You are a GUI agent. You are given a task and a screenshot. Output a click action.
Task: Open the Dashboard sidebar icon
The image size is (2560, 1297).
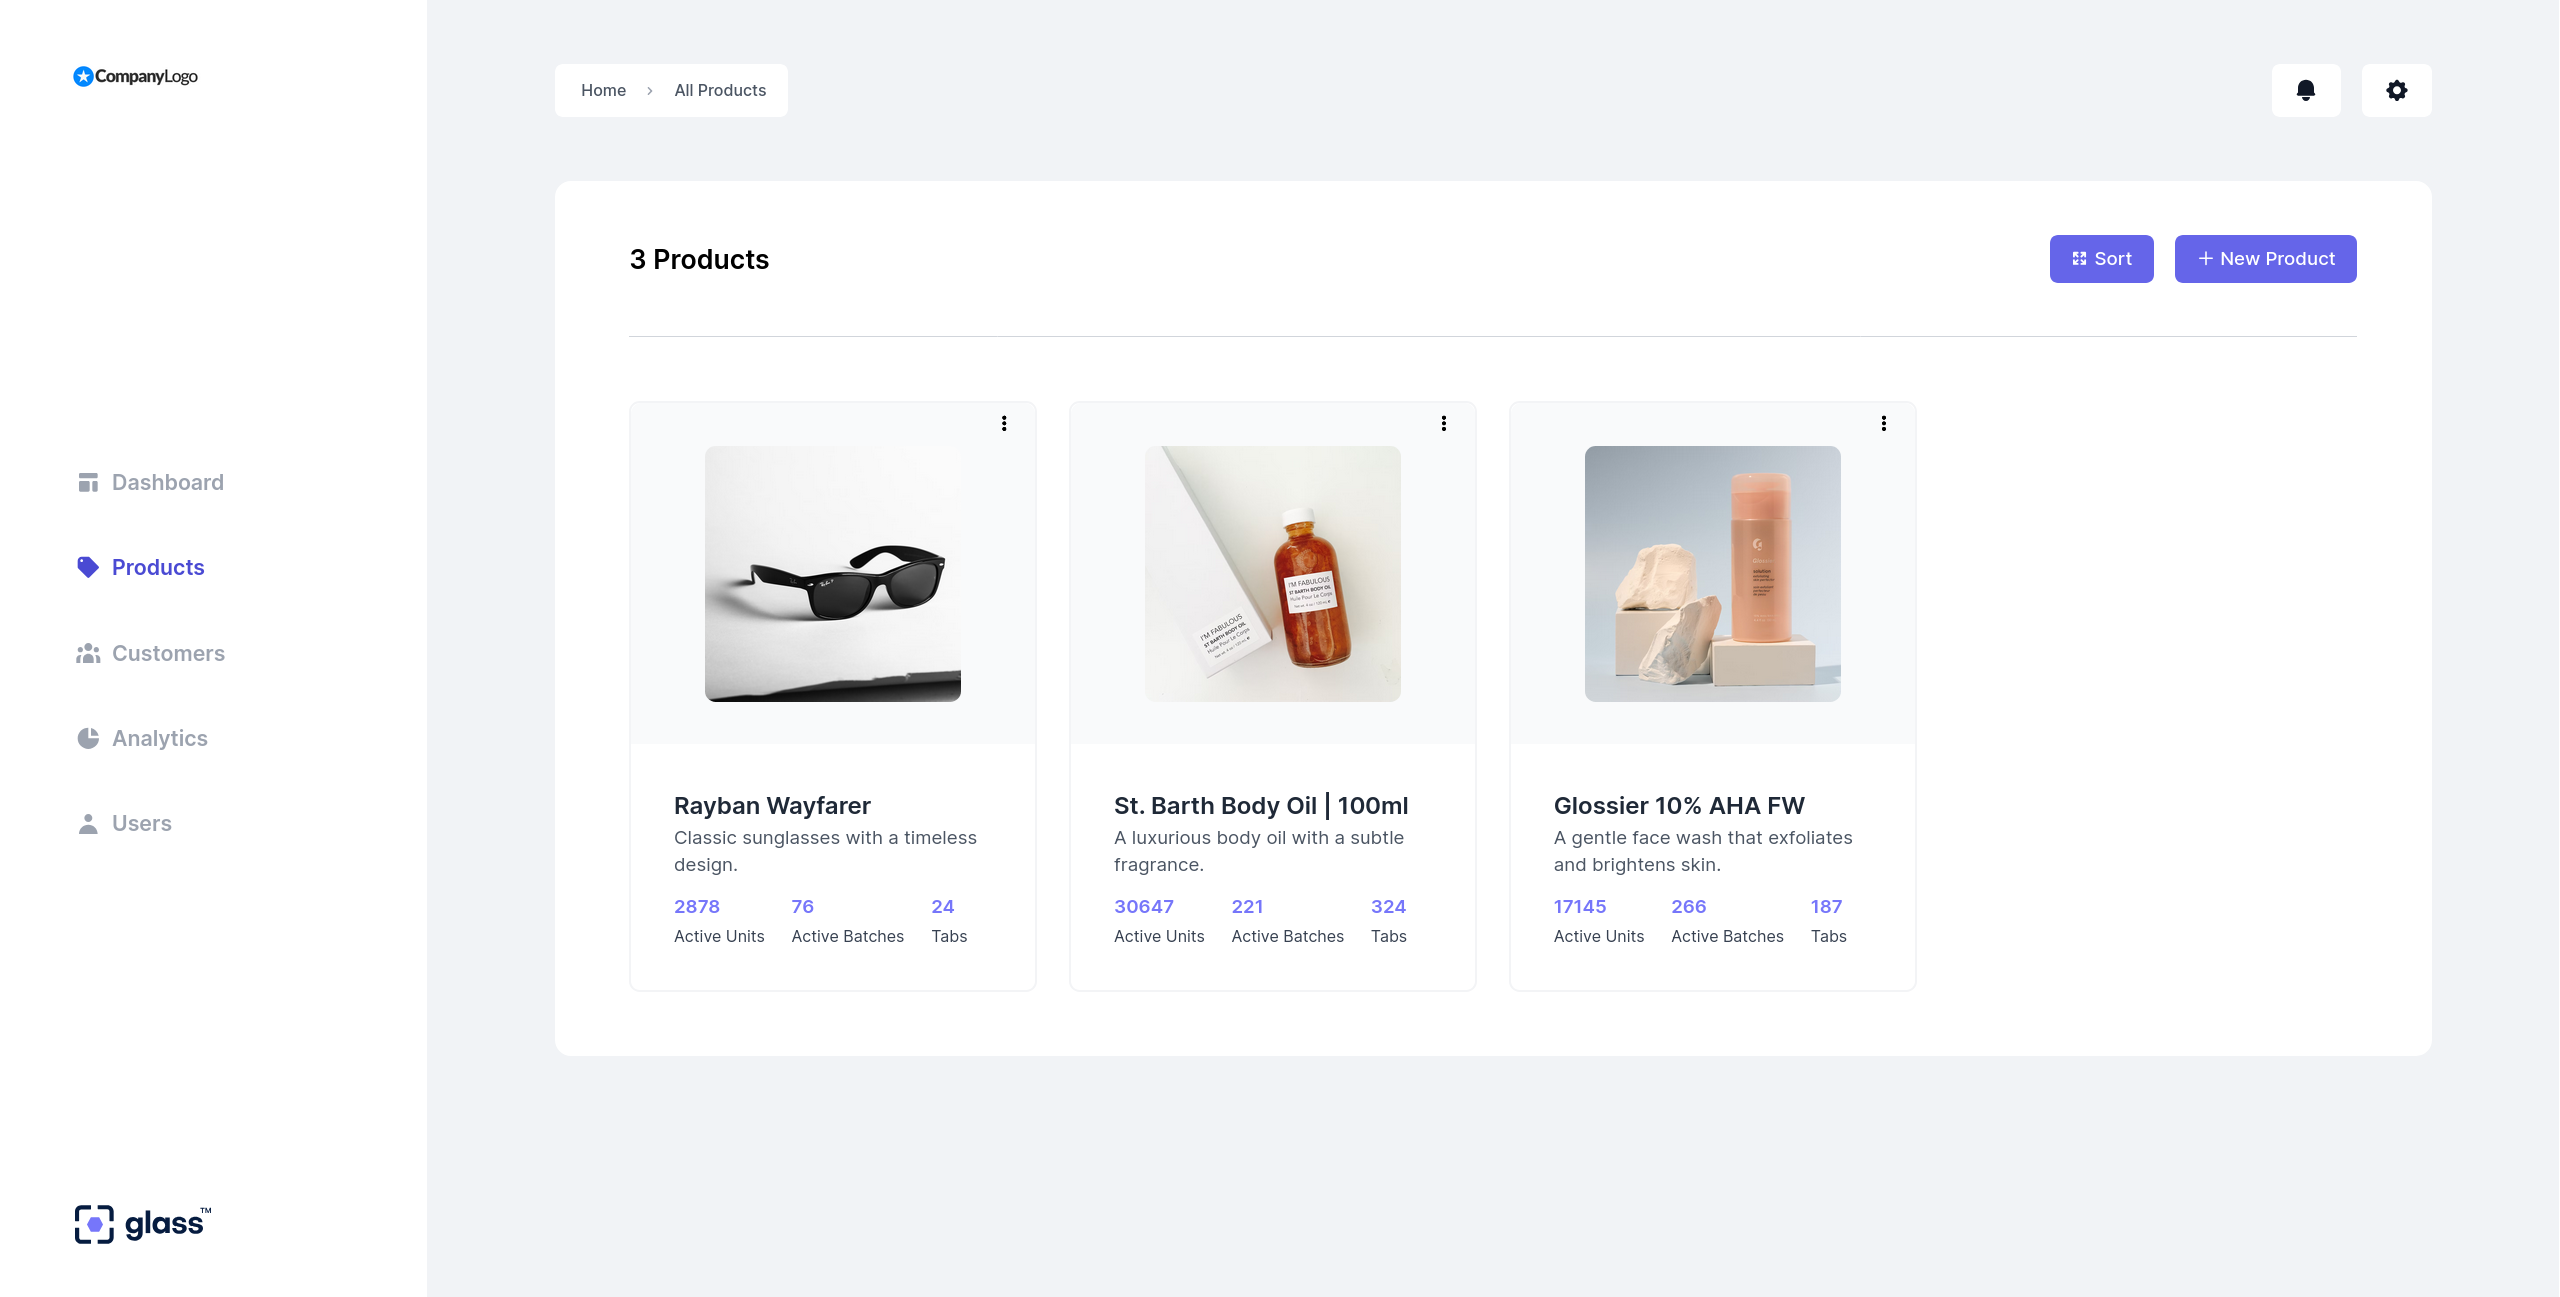point(88,481)
